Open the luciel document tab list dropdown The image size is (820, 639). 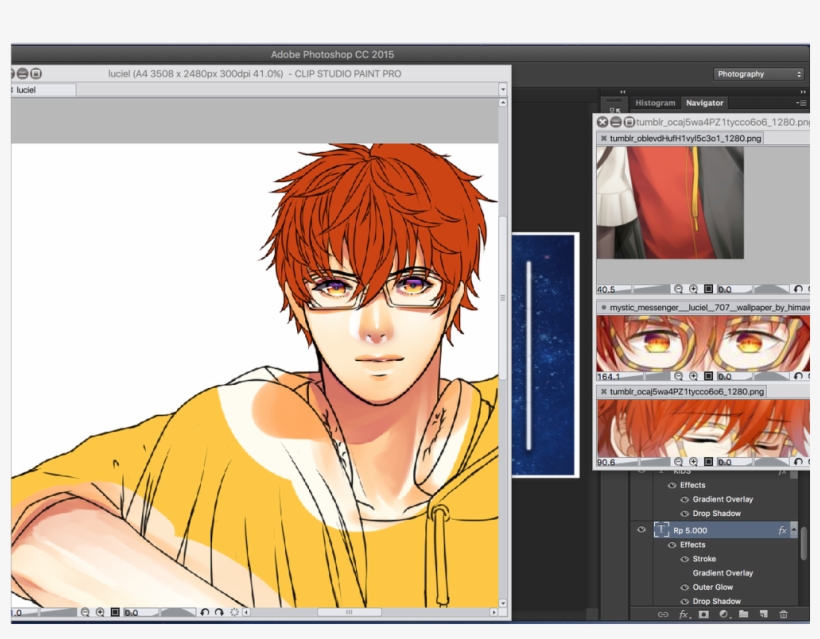click(x=503, y=89)
